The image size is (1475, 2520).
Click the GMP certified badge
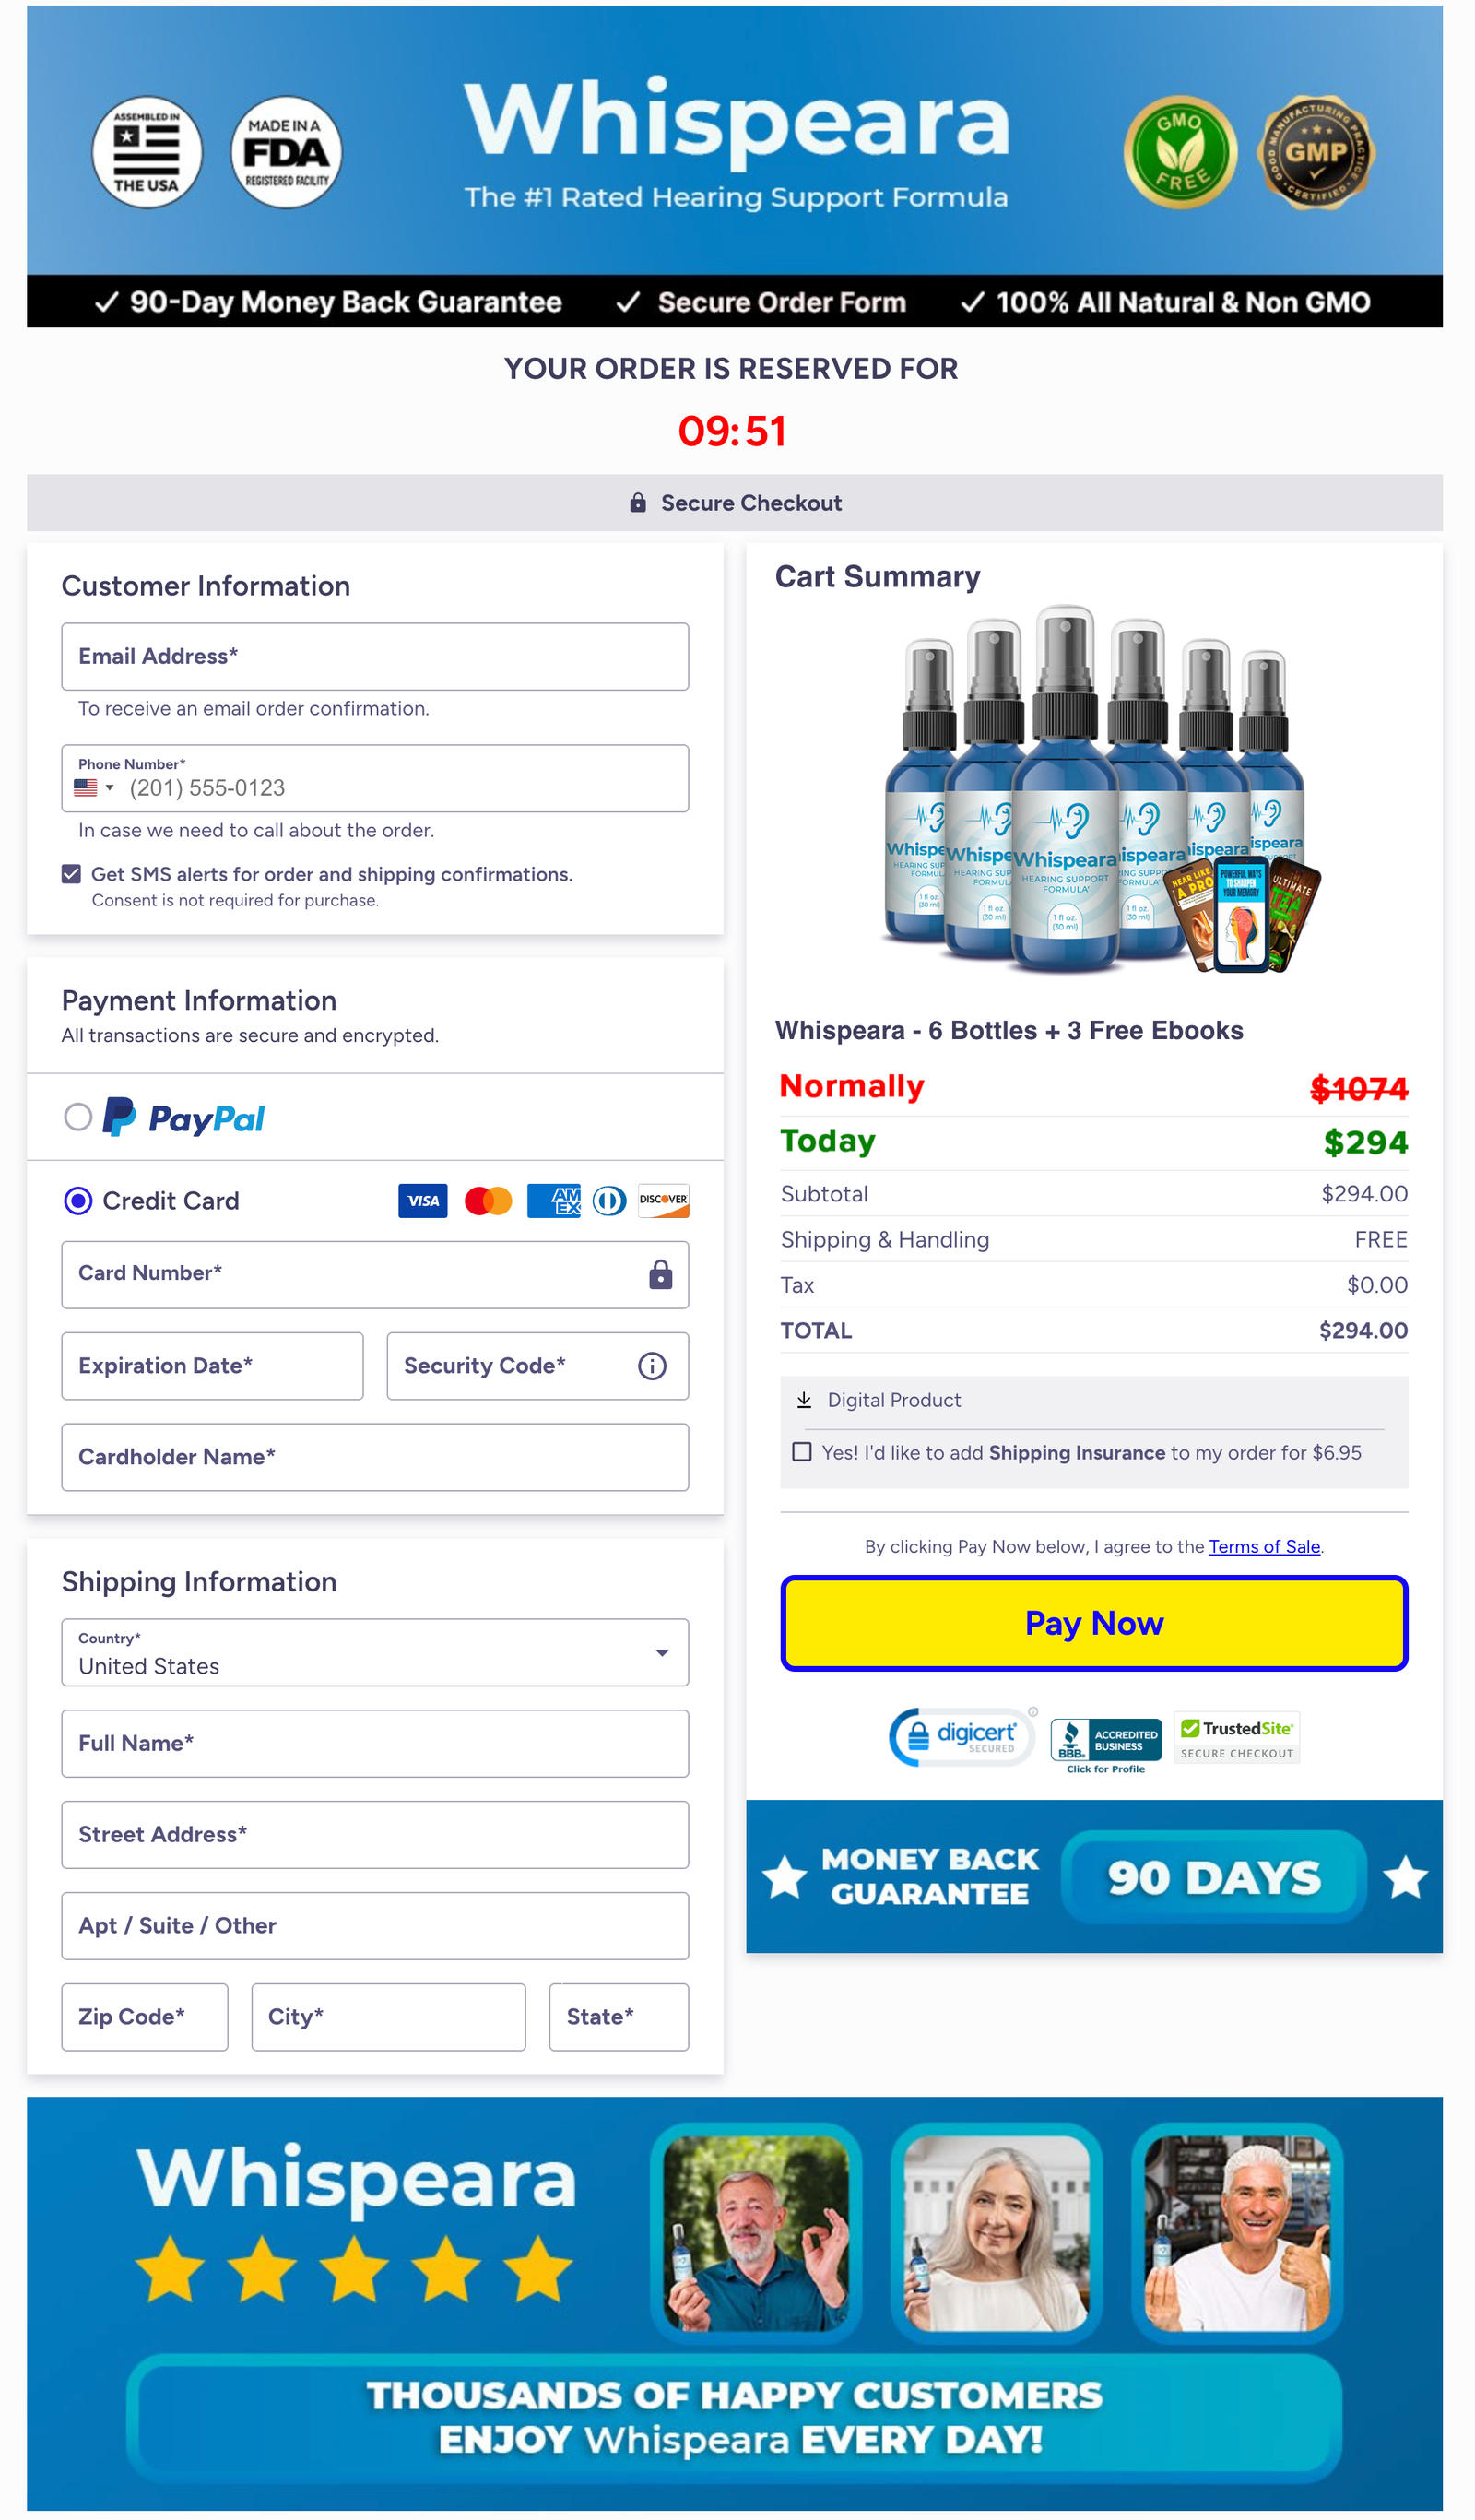pyautogui.click(x=1315, y=152)
